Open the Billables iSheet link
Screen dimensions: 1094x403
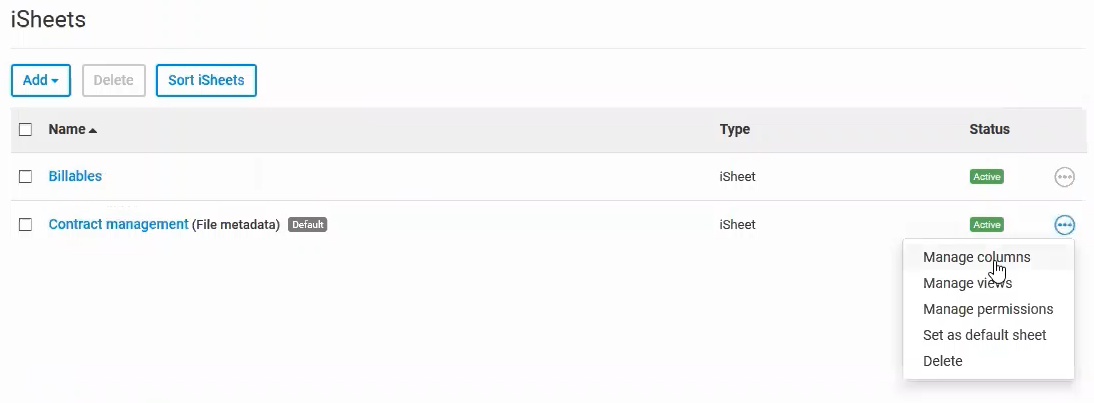tap(75, 176)
